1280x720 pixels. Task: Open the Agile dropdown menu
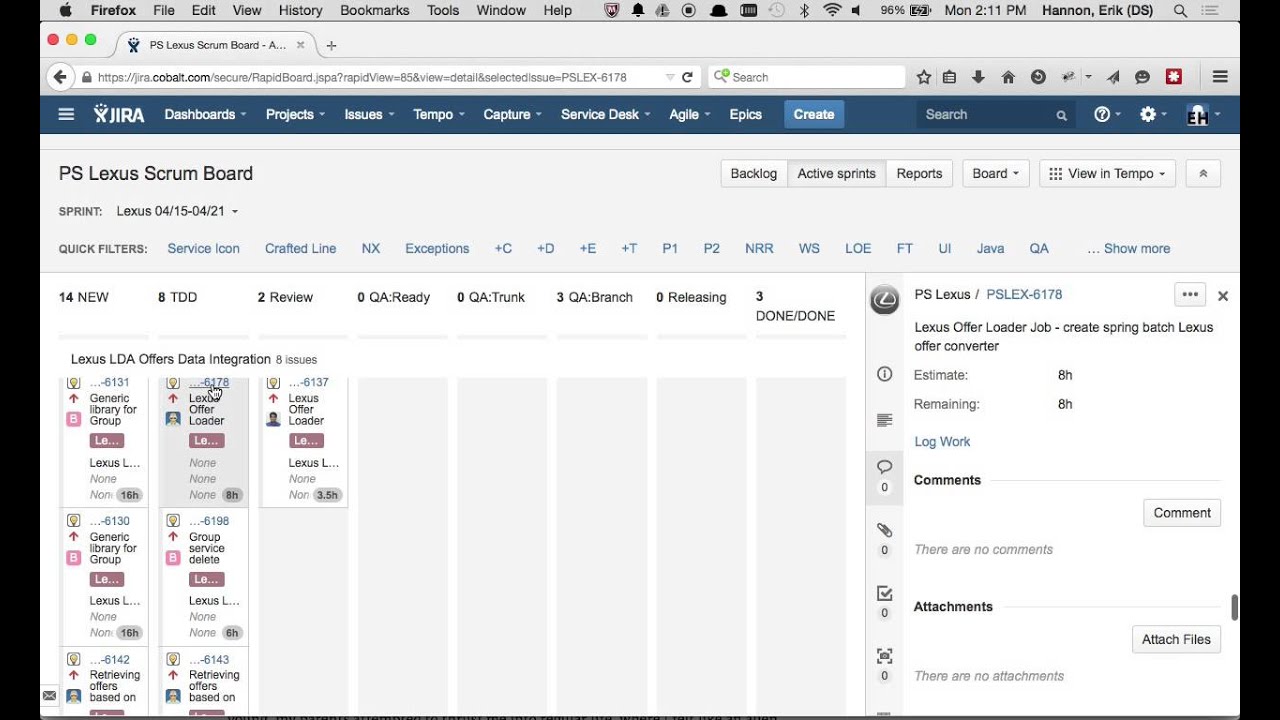(x=690, y=114)
